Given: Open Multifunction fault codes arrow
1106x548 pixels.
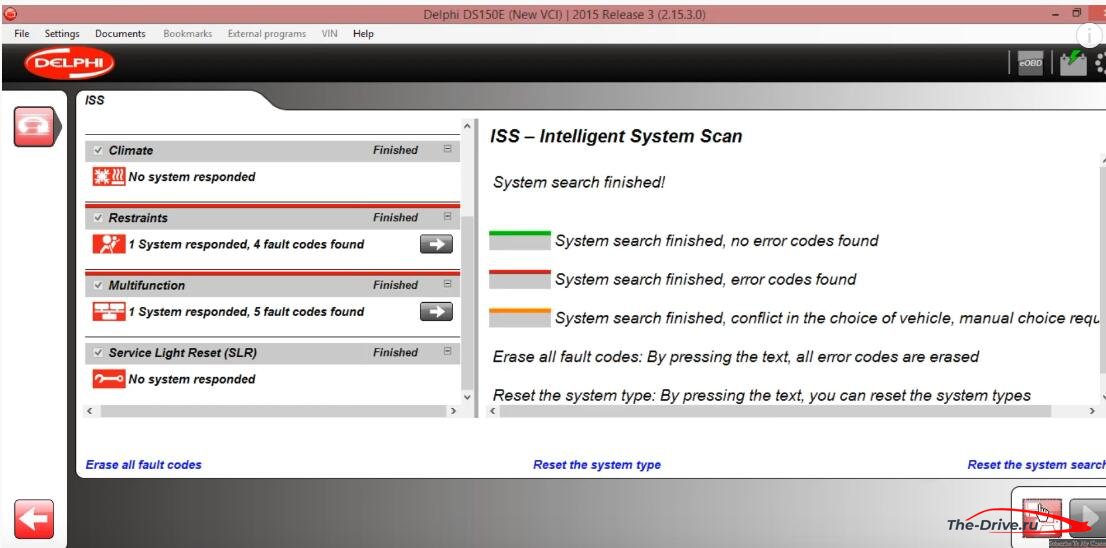Looking at the screenshot, I should [436, 312].
